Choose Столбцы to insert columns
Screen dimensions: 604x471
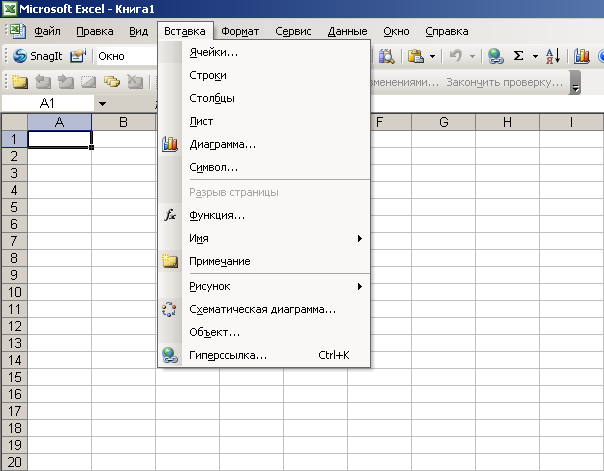pos(264,98)
